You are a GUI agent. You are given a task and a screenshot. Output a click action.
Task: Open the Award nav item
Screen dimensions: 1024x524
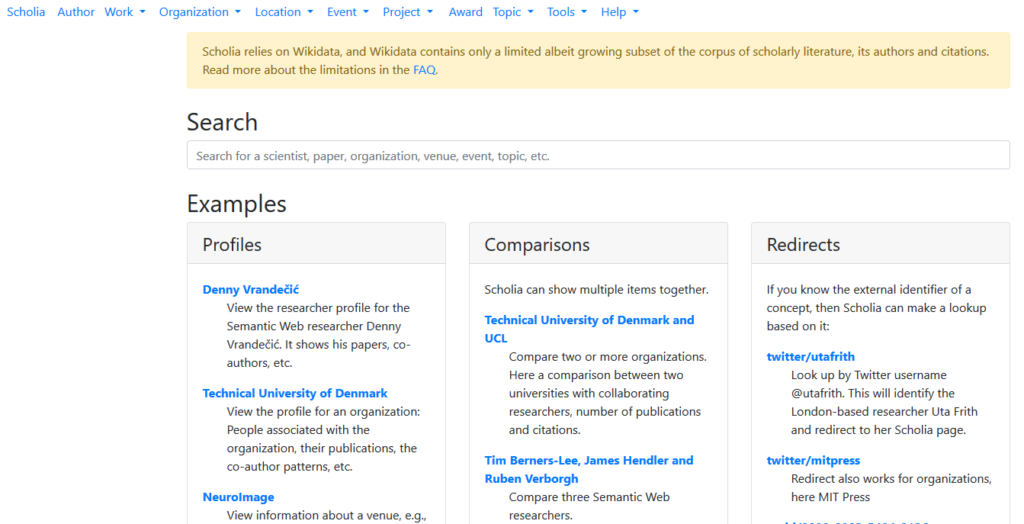point(466,12)
